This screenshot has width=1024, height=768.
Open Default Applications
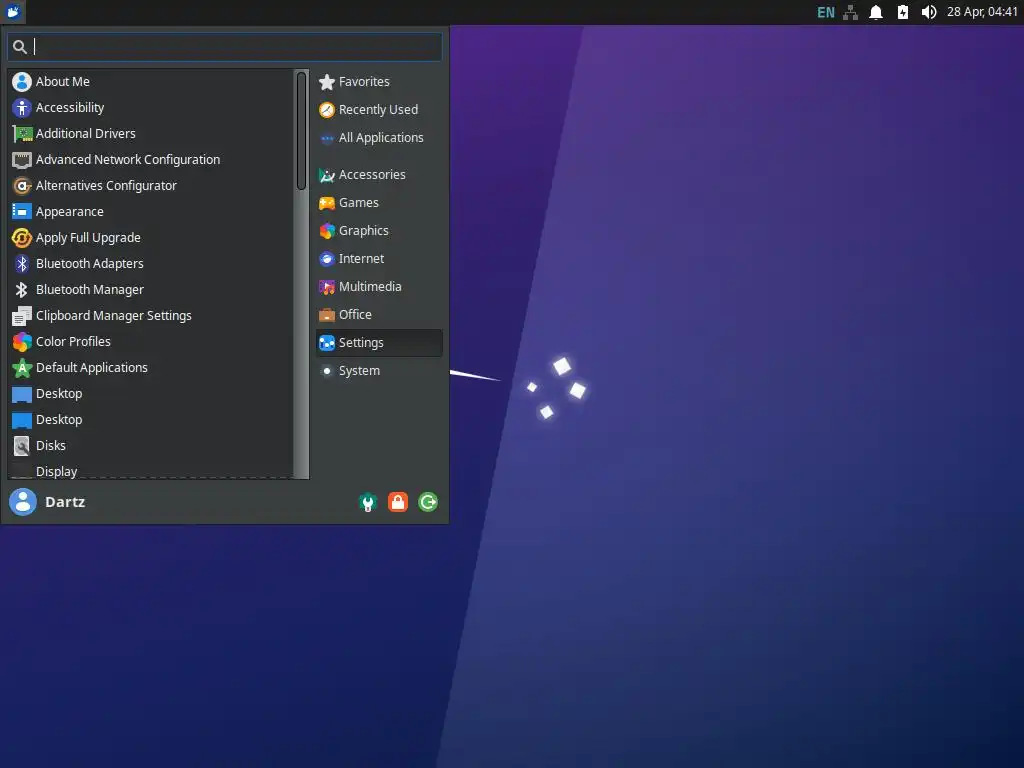pyautogui.click(x=151, y=368)
